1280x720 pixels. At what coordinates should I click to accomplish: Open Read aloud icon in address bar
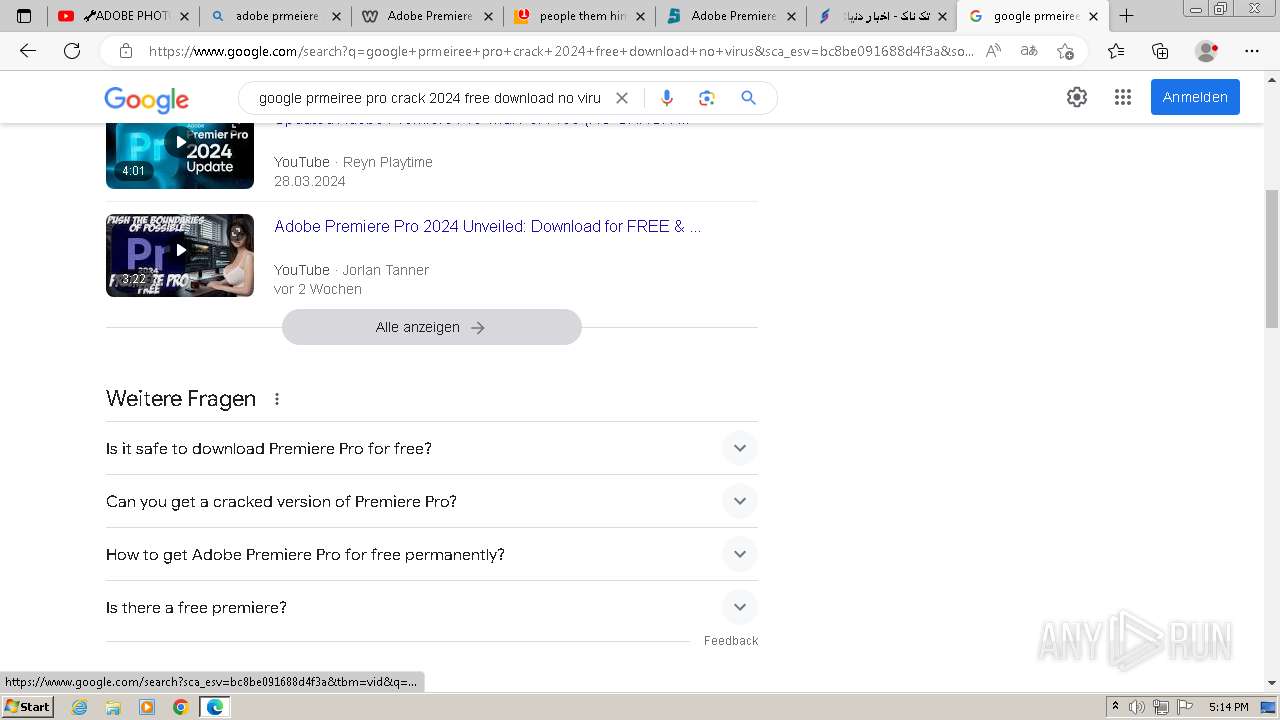coord(993,51)
